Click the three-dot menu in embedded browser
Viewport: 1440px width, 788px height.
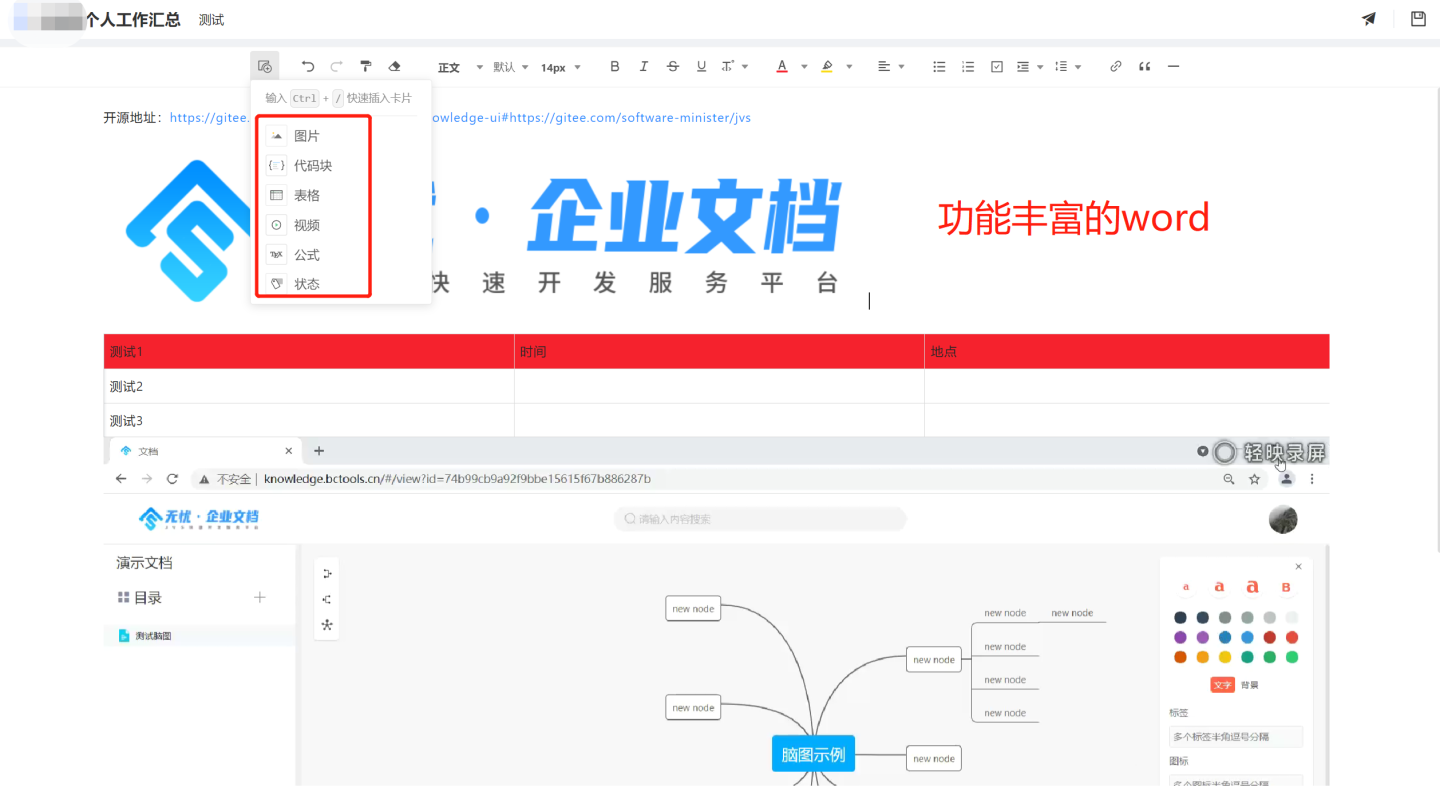1312,479
